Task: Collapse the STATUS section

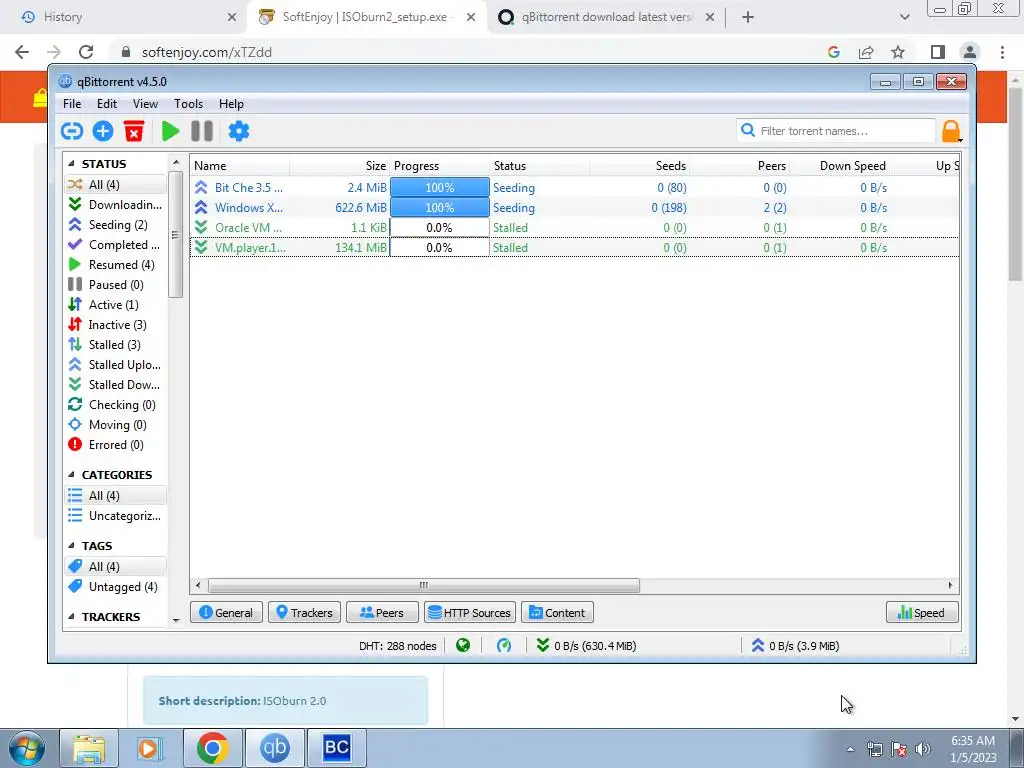Action: click(71, 164)
